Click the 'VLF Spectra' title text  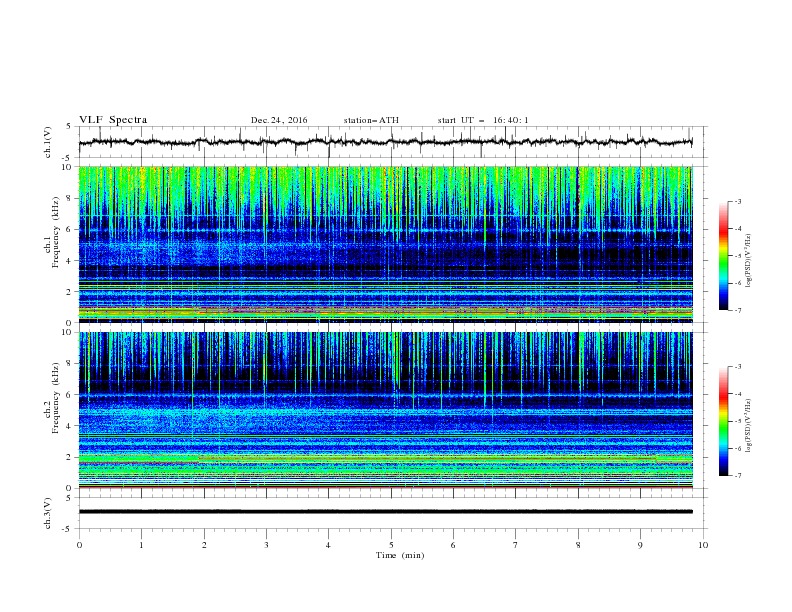click(113, 120)
